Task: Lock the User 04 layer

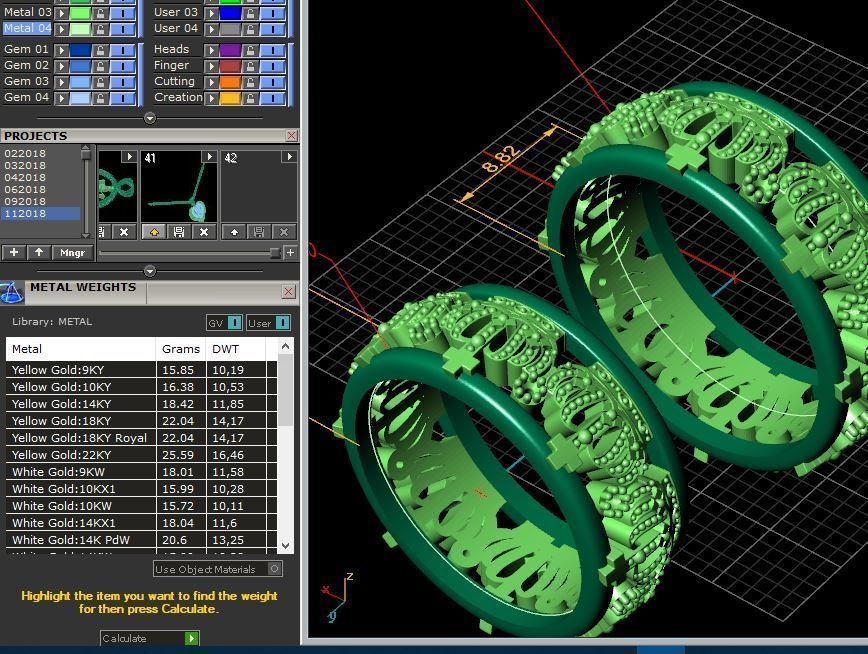Action: (x=250, y=29)
